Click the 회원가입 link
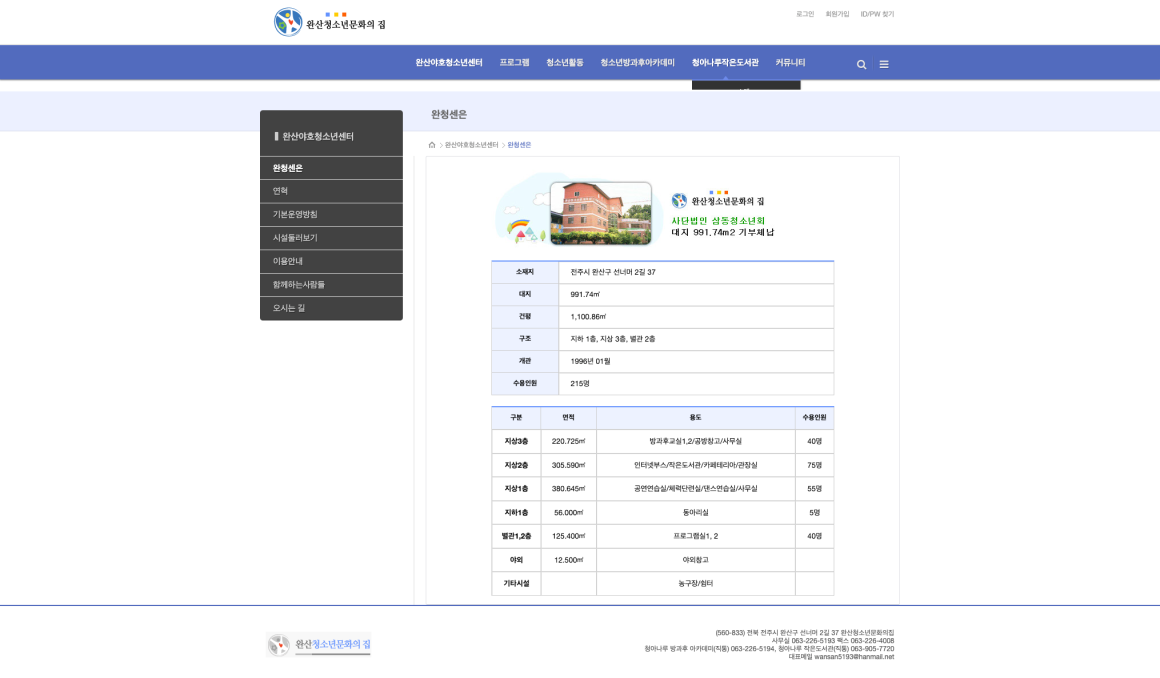The height and width of the screenshot is (678, 1160). click(837, 14)
